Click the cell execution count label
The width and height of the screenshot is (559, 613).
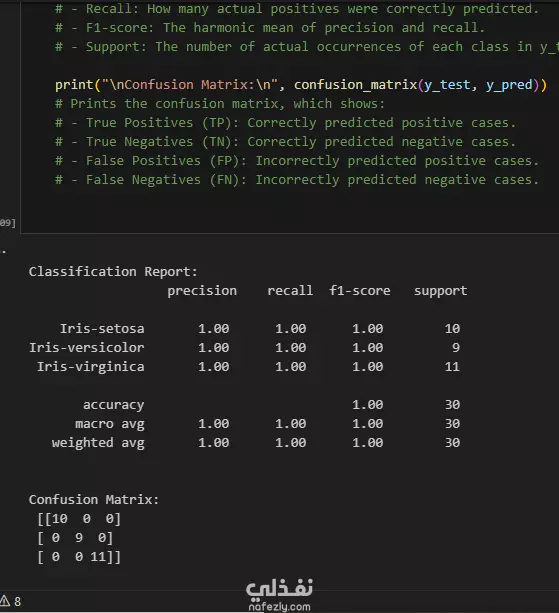[x=8, y=223]
